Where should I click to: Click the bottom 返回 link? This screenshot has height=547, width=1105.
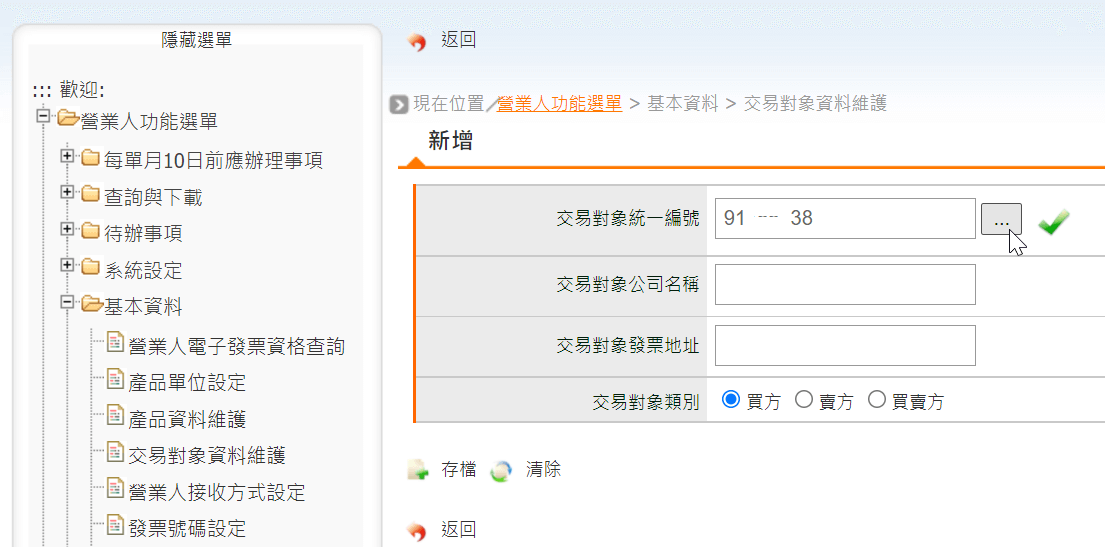pyautogui.click(x=459, y=529)
